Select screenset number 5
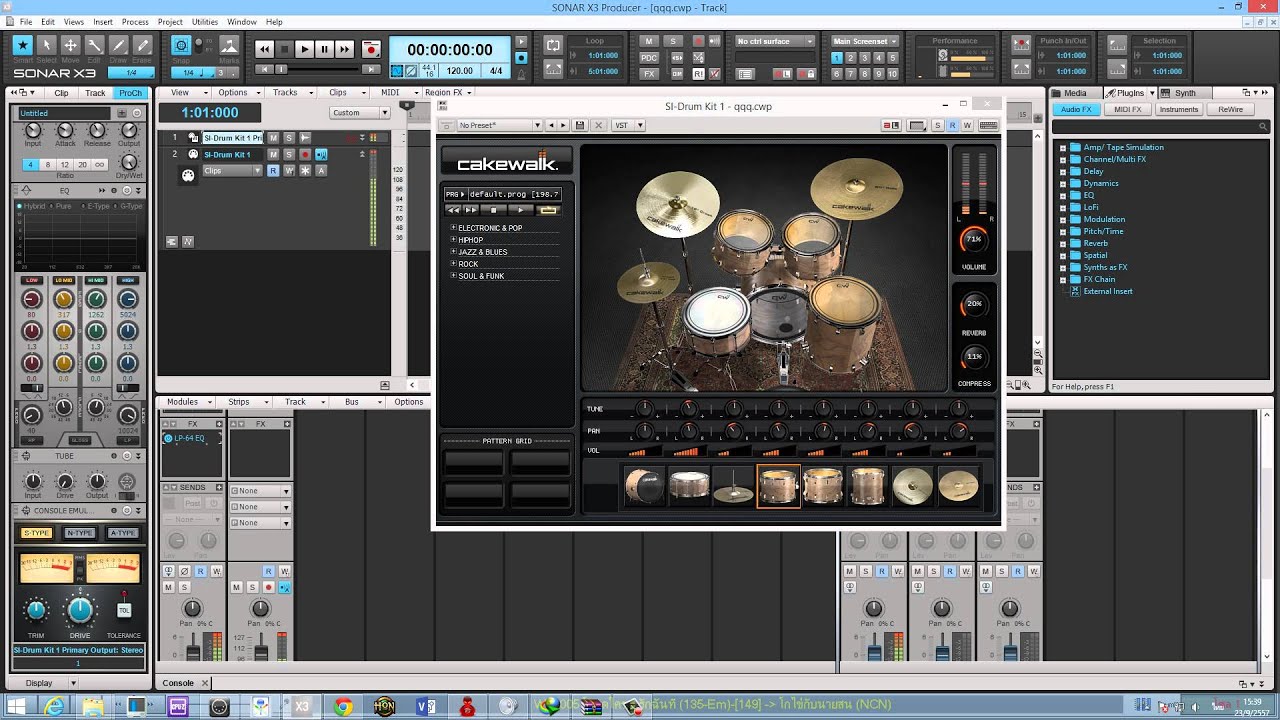1280x720 pixels. coord(892,58)
